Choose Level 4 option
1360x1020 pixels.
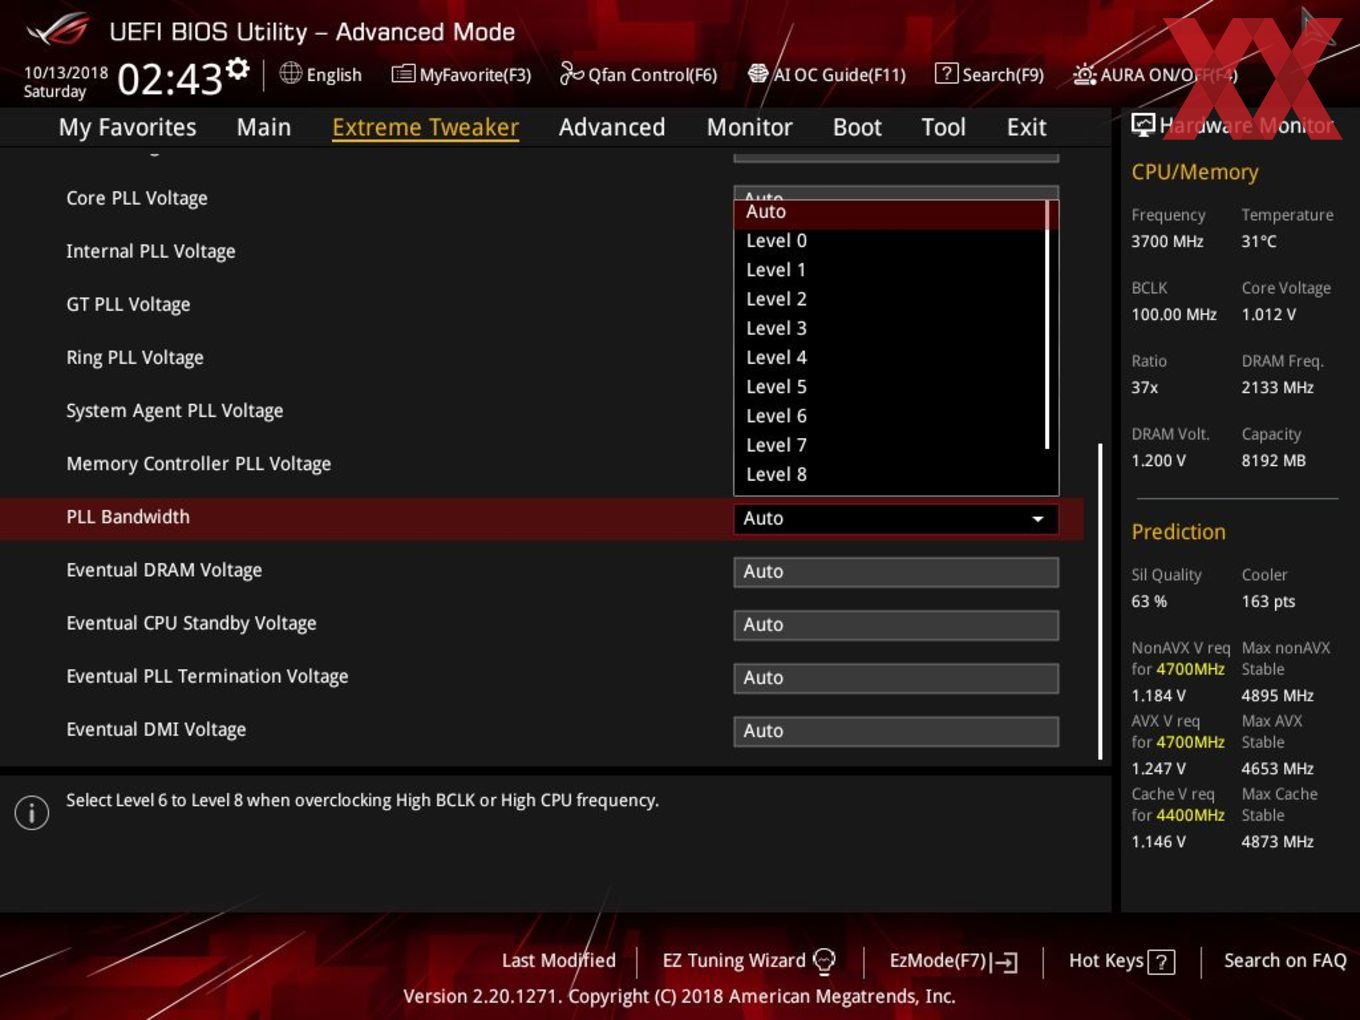[x=890, y=357]
